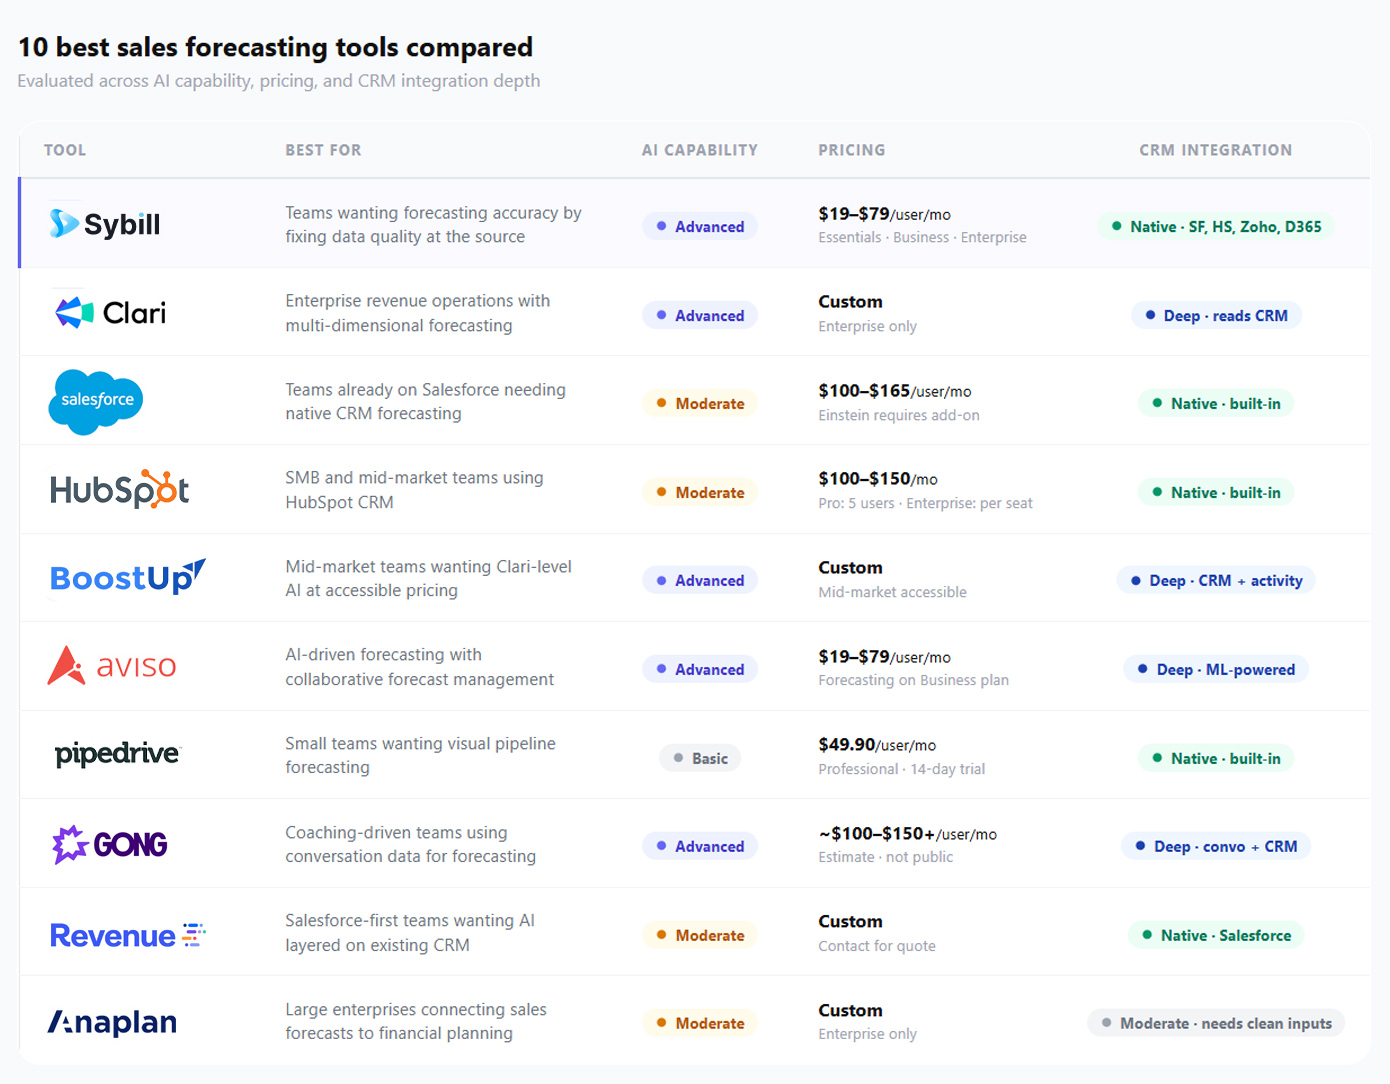Click 'Pro: 5 users · Enterprise: per seat'

coord(925,504)
